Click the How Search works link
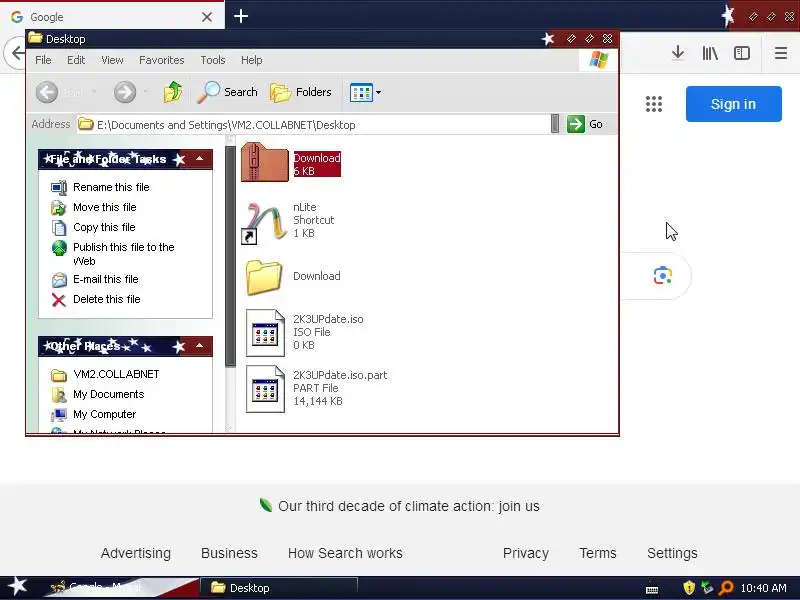The image size is (800, 600). [345, 553]
